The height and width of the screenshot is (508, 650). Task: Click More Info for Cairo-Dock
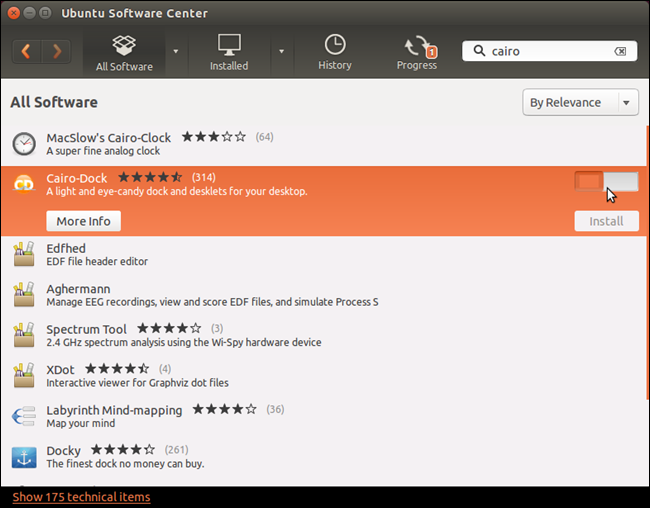click(x=83, y=221)
